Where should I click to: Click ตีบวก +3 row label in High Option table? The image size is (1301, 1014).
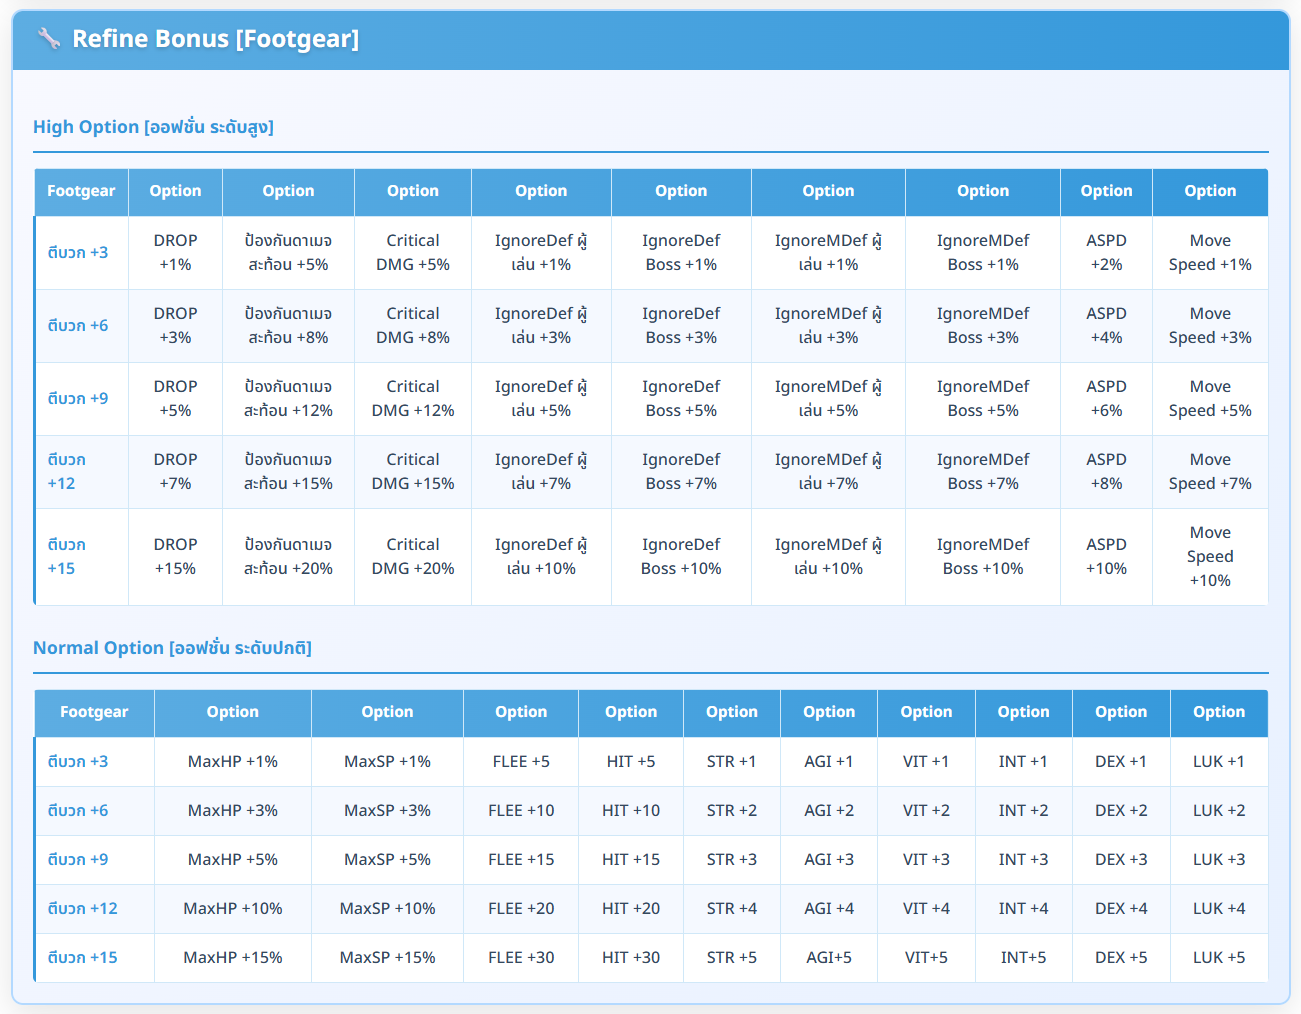point(78,253)
